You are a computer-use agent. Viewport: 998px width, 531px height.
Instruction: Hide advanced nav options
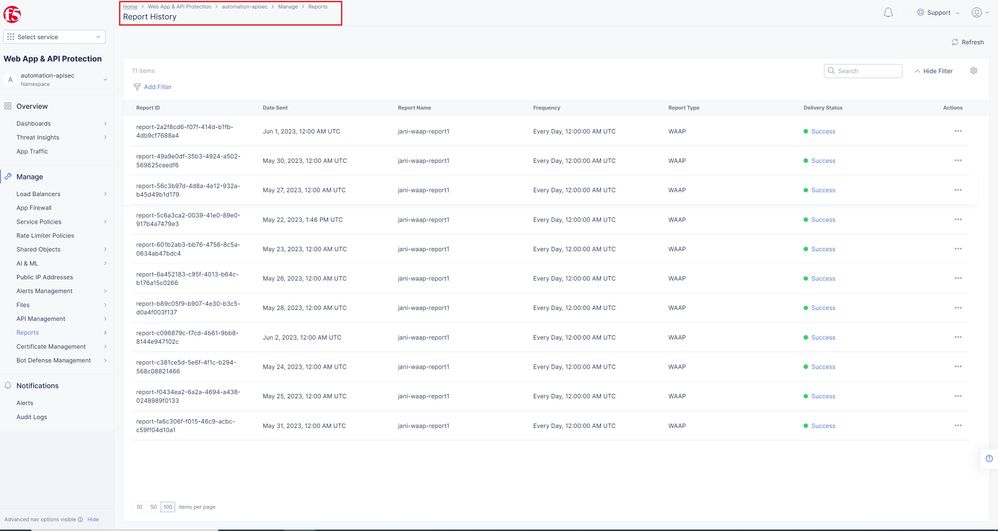point(93,520)
